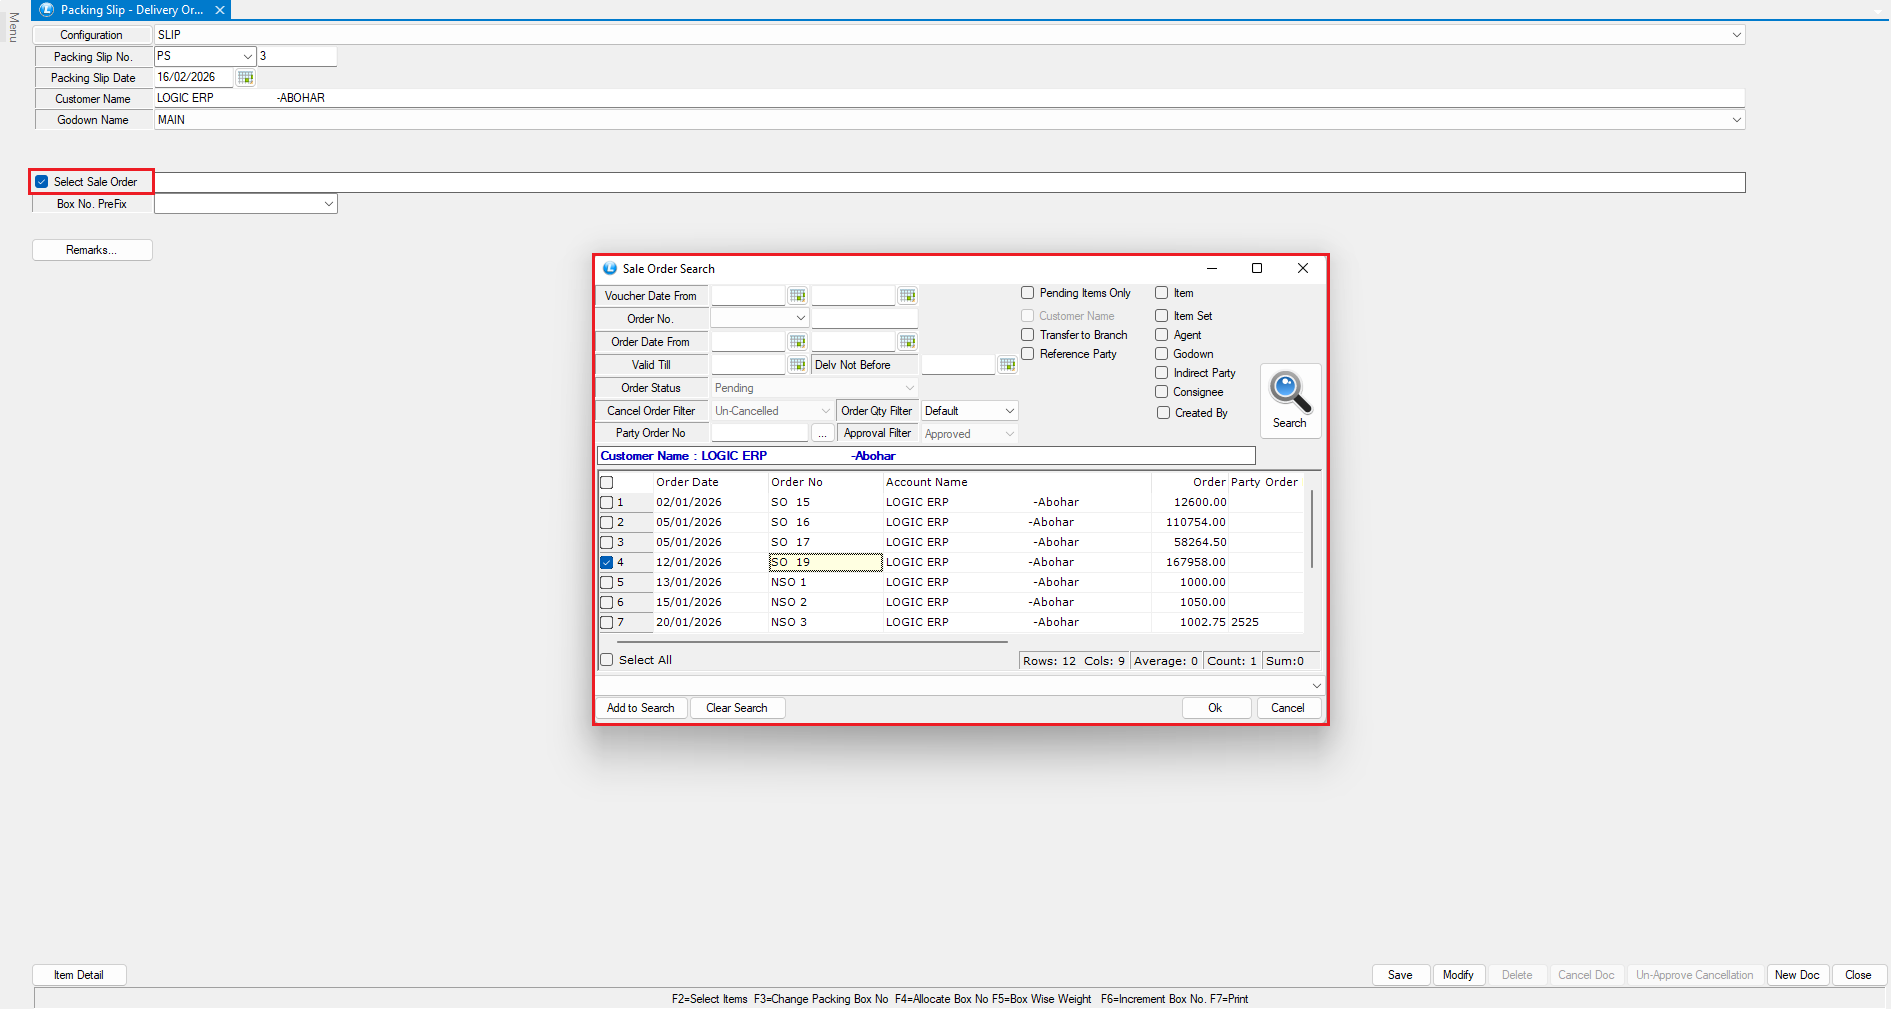
Task: Enable the Pending Items Only checkbox
Action: point(1027,293)
